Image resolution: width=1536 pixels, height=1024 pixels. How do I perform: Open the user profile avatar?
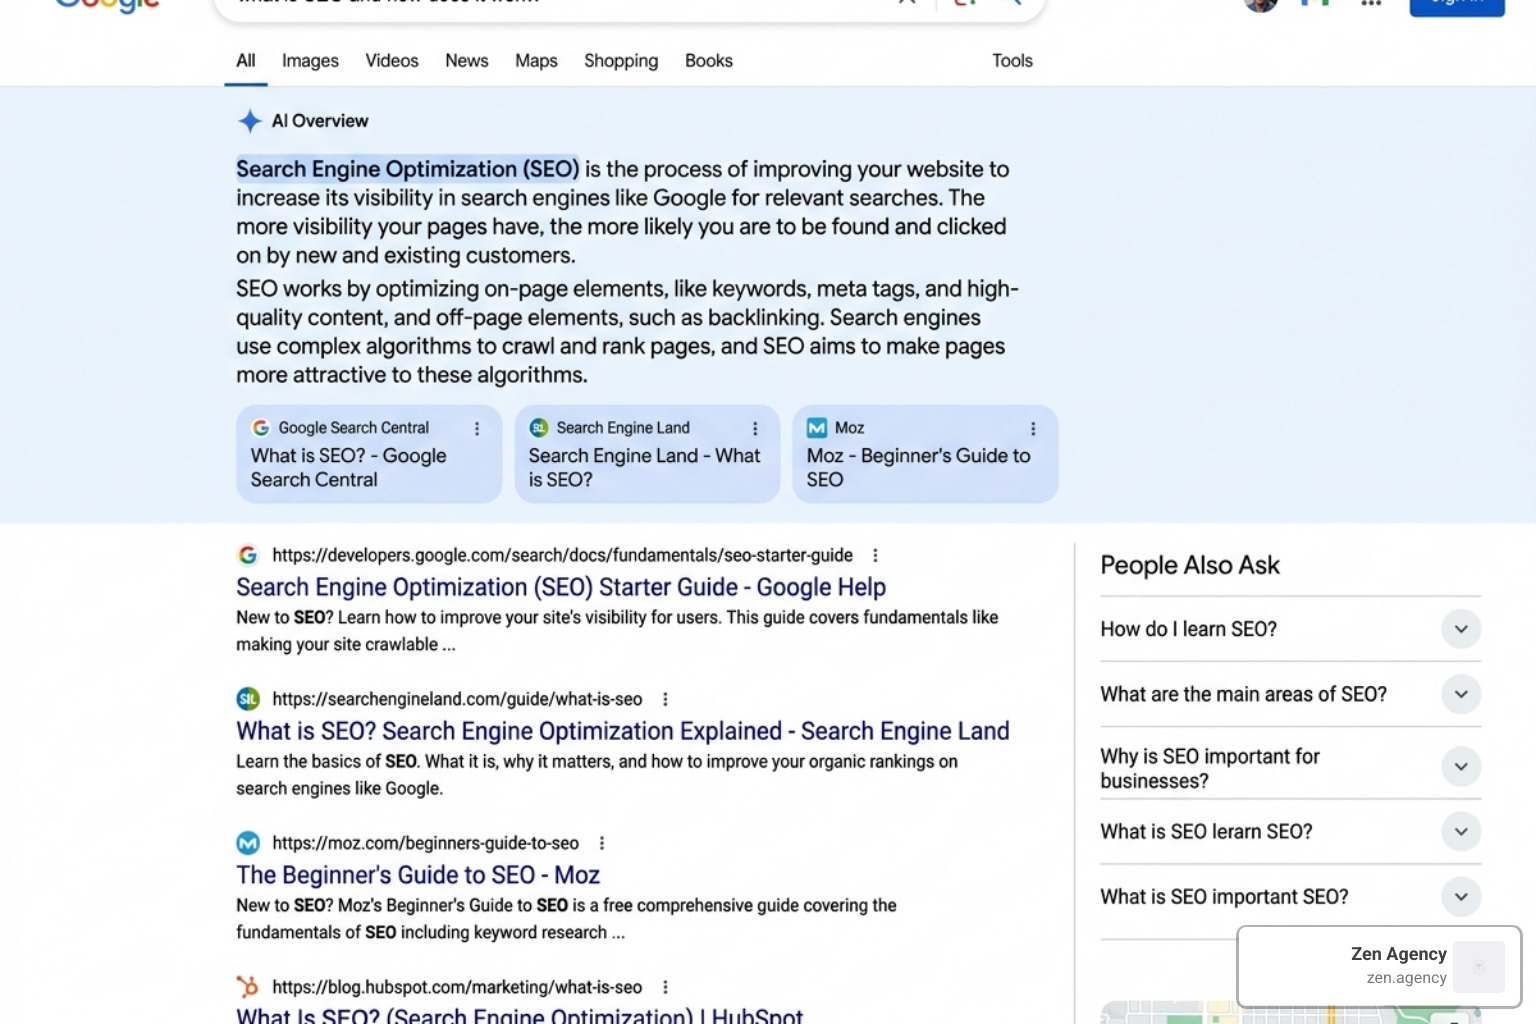[1261, 3]
